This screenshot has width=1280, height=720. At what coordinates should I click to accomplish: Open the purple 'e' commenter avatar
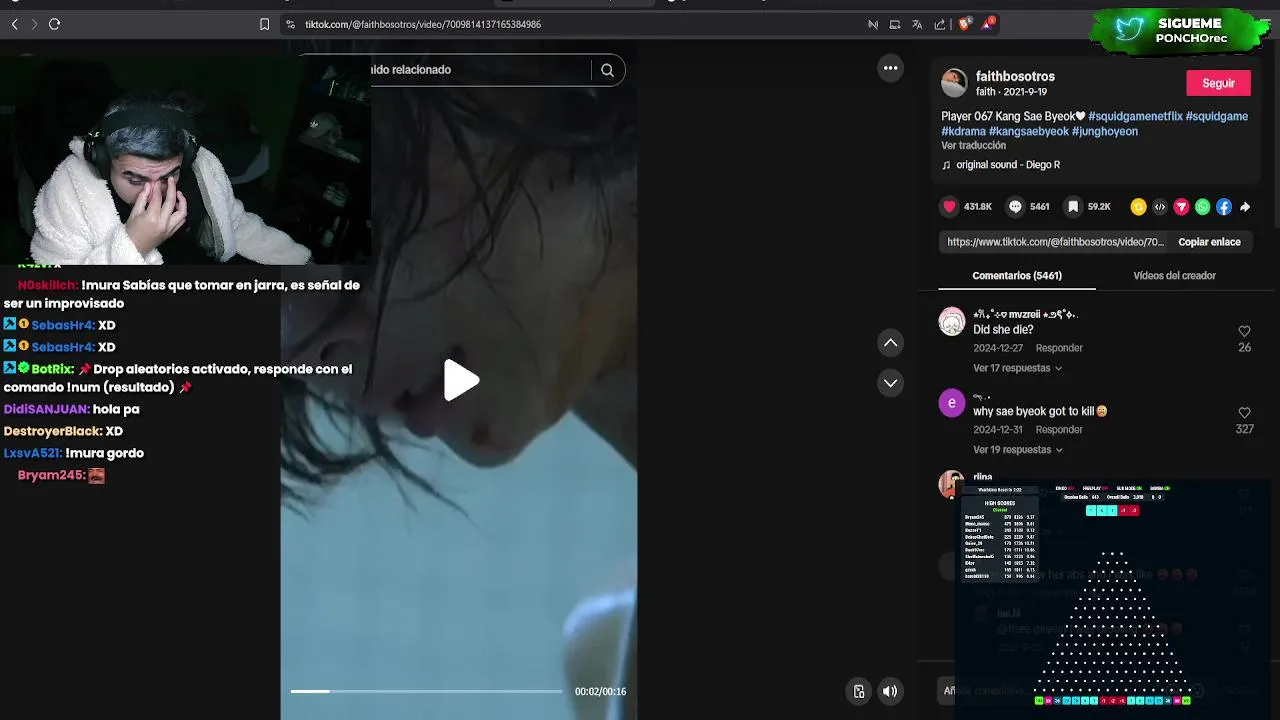(952, 403)
